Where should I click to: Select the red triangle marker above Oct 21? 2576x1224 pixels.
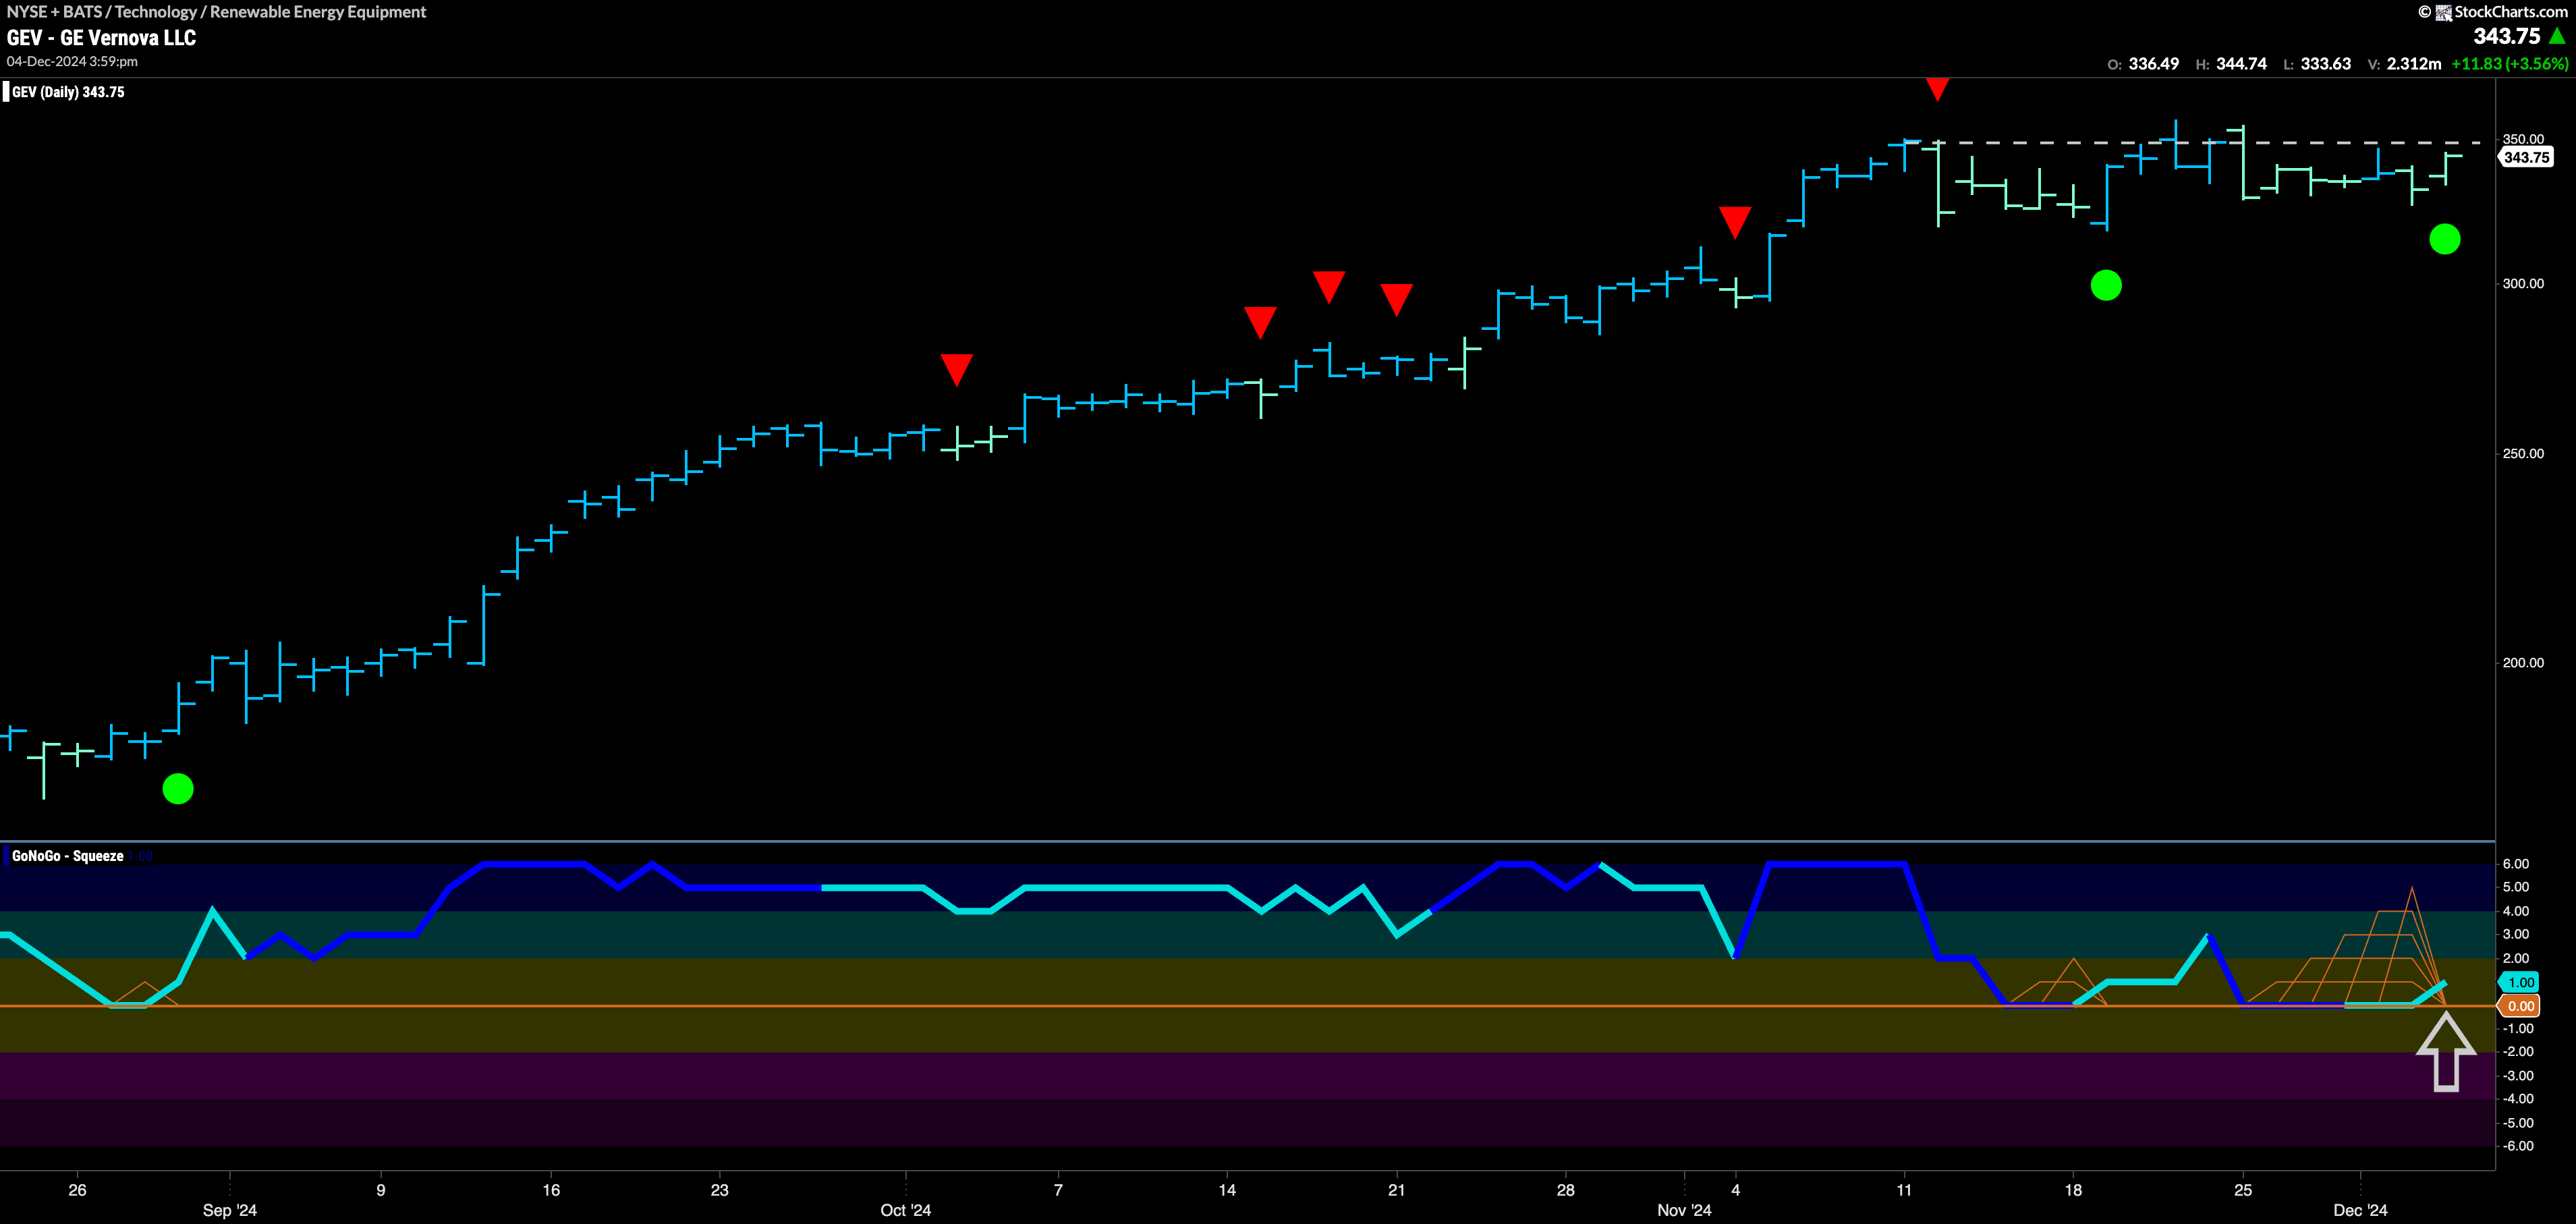click(x=1396, y=299)
